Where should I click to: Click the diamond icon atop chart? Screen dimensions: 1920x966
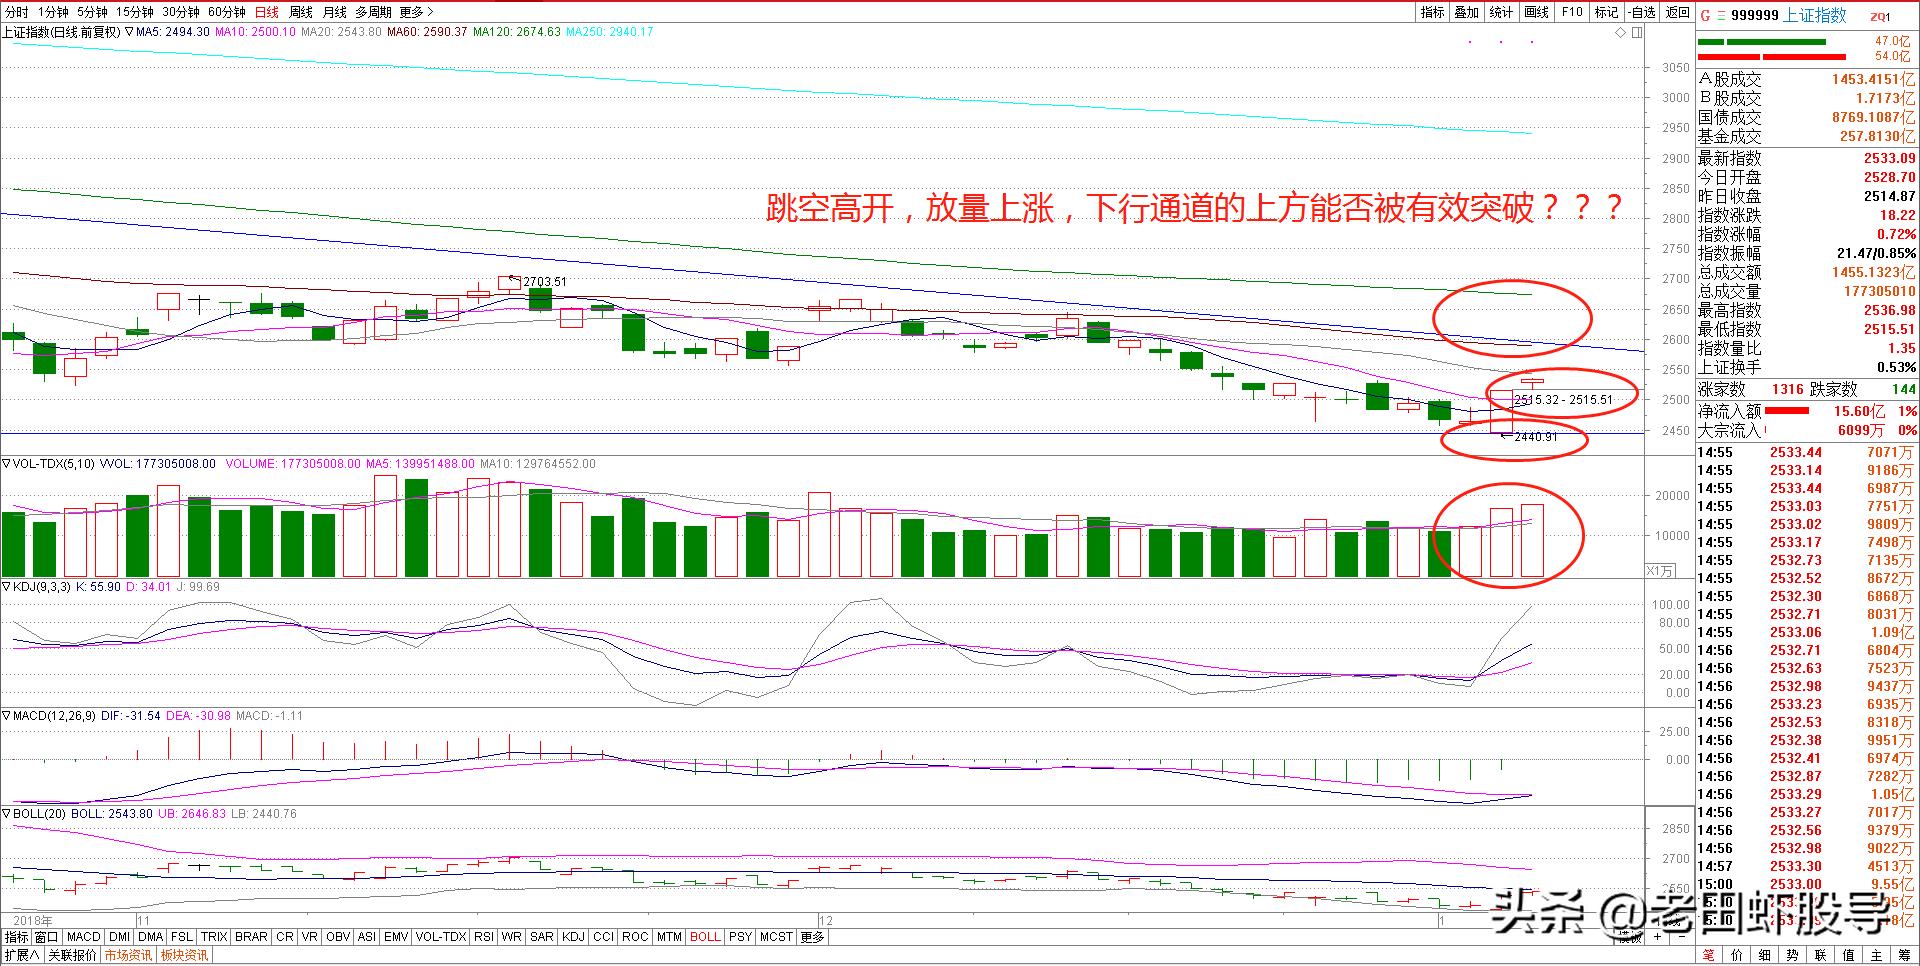click(1621, 32)
